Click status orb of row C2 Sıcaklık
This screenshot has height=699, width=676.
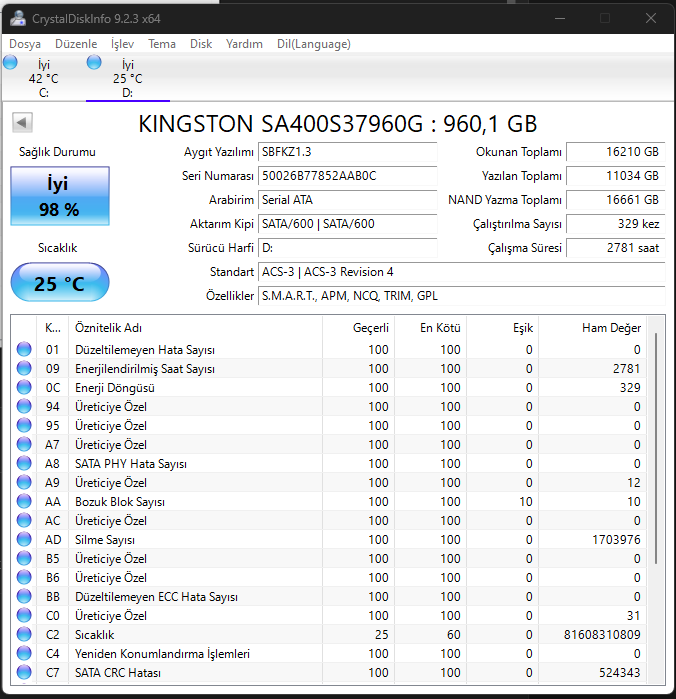click(24, 634)
